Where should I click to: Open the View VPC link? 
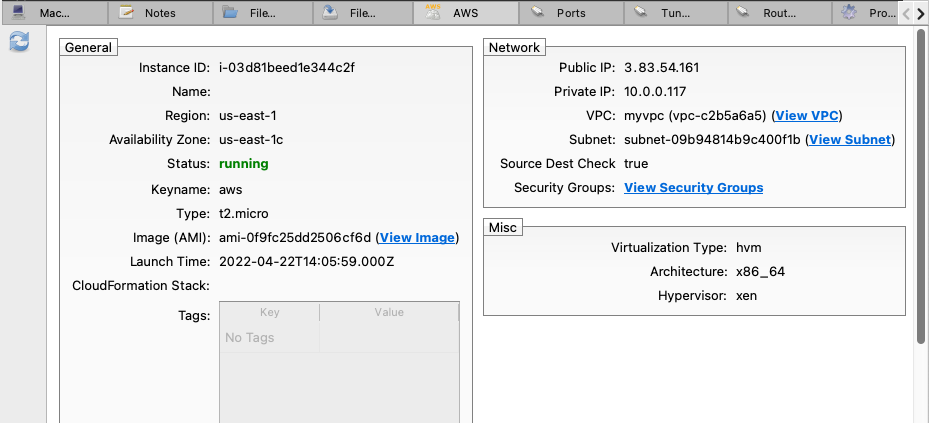coord(807,116)
